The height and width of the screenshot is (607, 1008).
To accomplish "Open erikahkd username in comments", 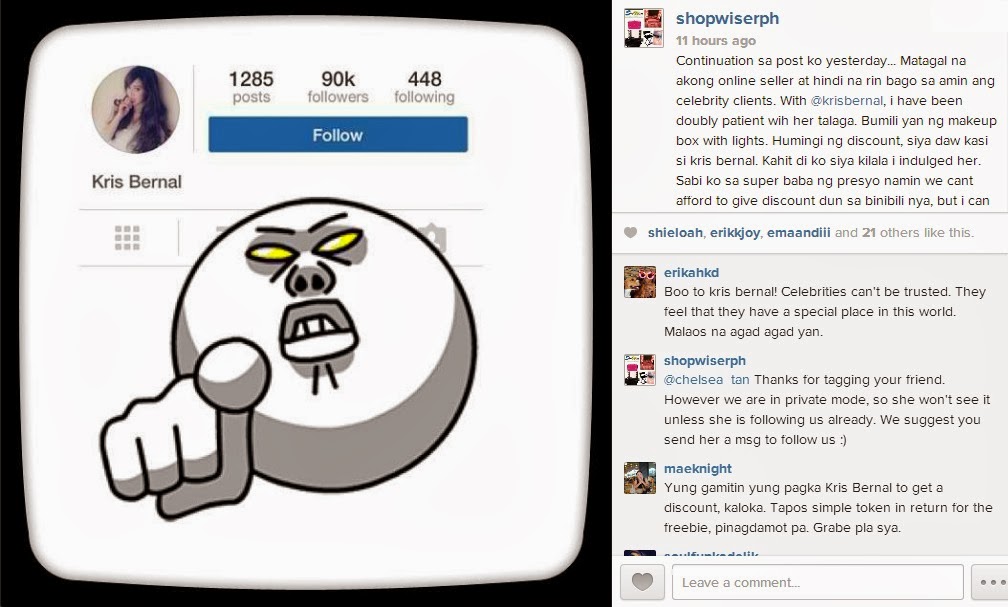I will 691,273.
